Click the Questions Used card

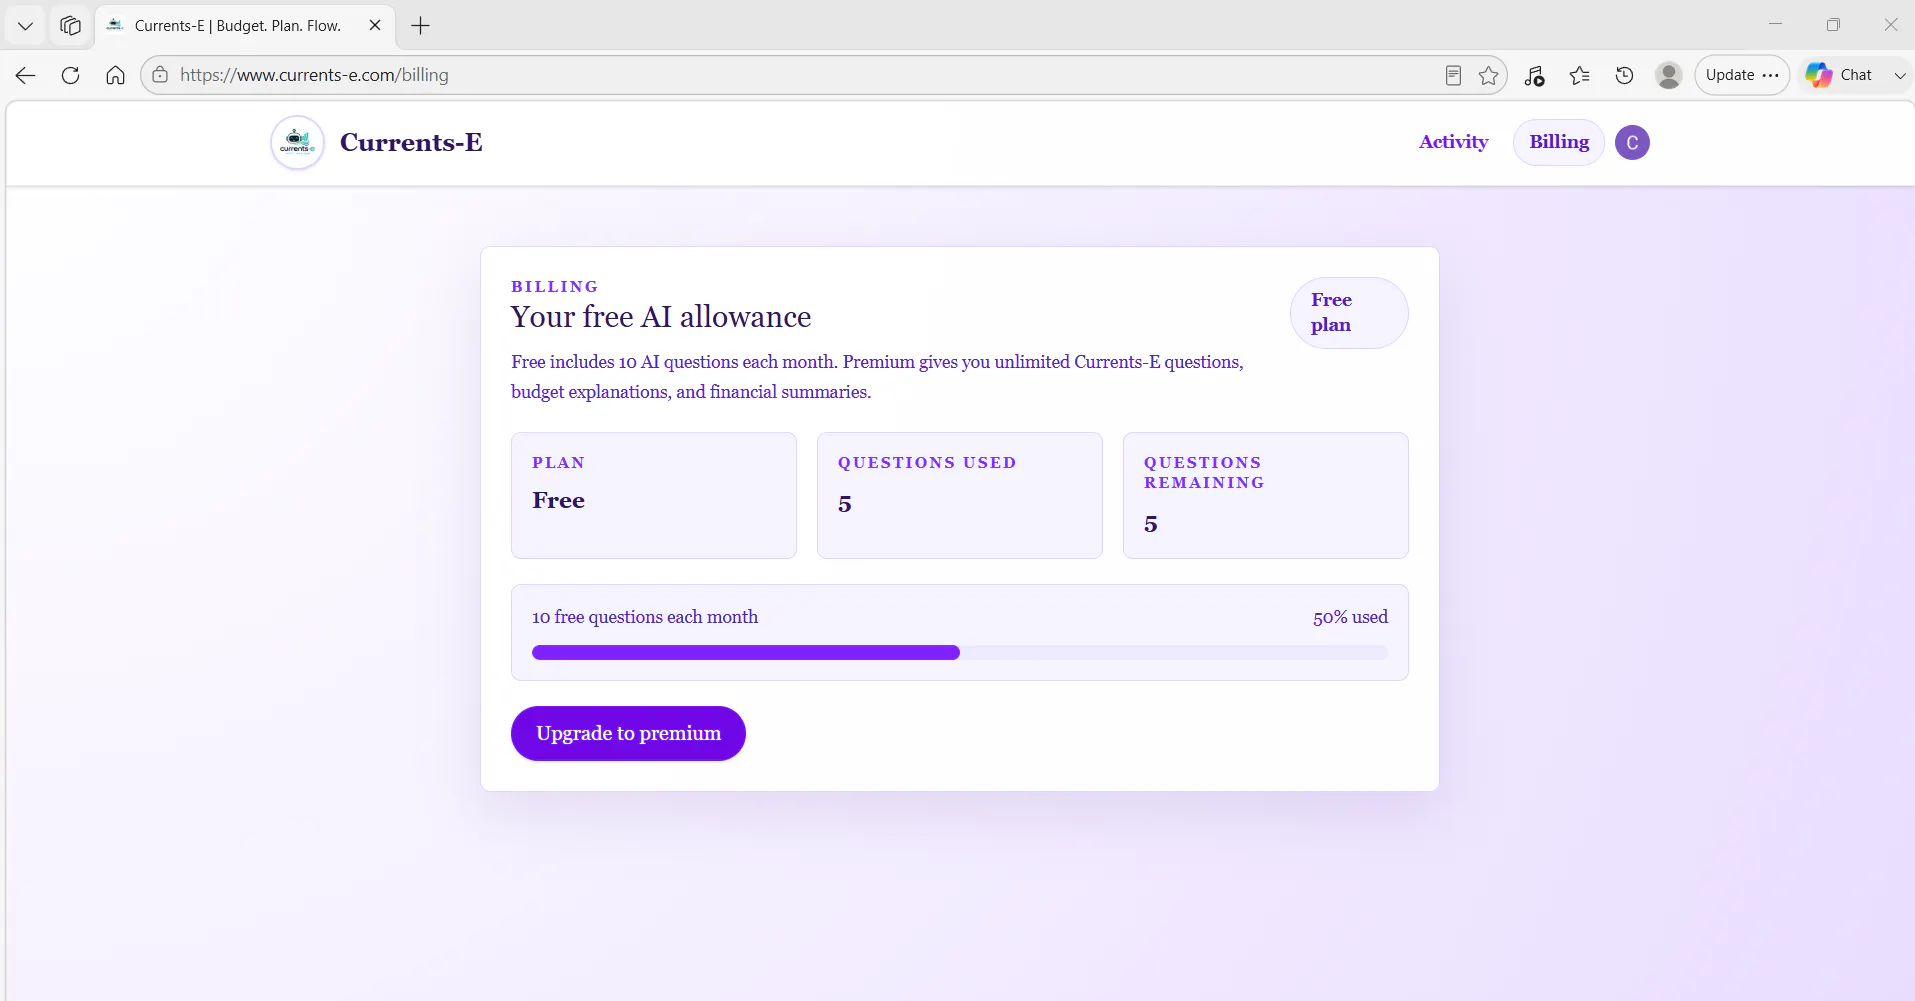point(960,495)
